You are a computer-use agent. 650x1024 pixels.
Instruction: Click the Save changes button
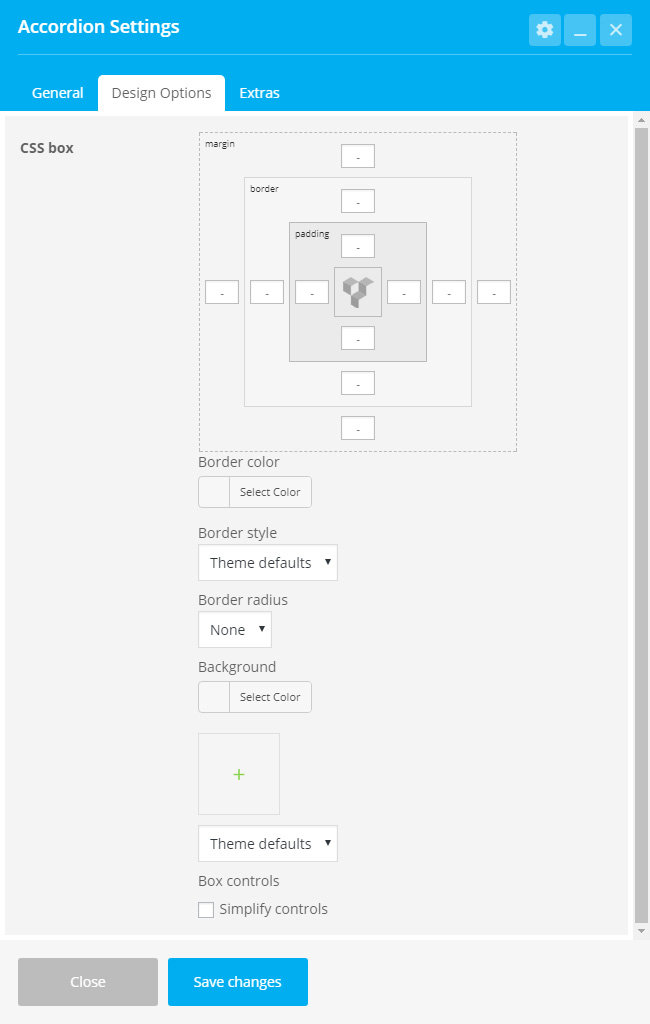[238, 982]
